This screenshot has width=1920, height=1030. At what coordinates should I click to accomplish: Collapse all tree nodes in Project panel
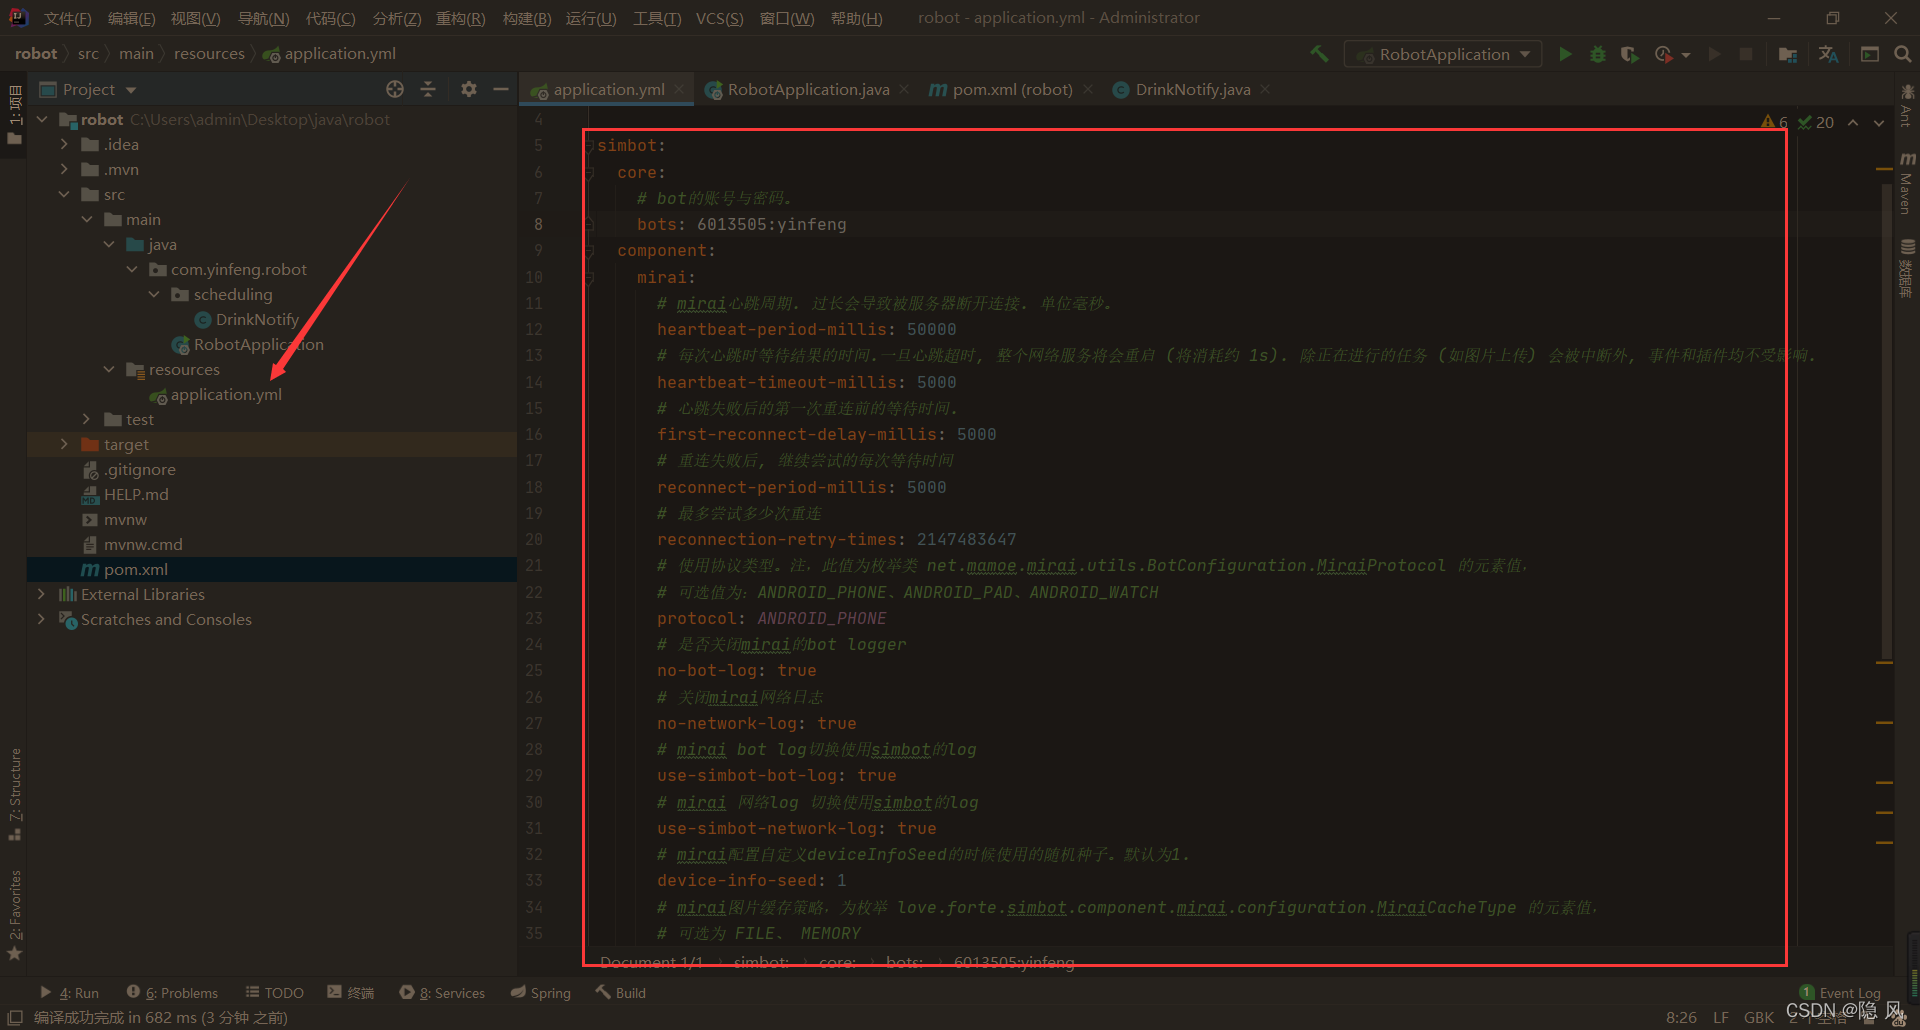point(428,89)
